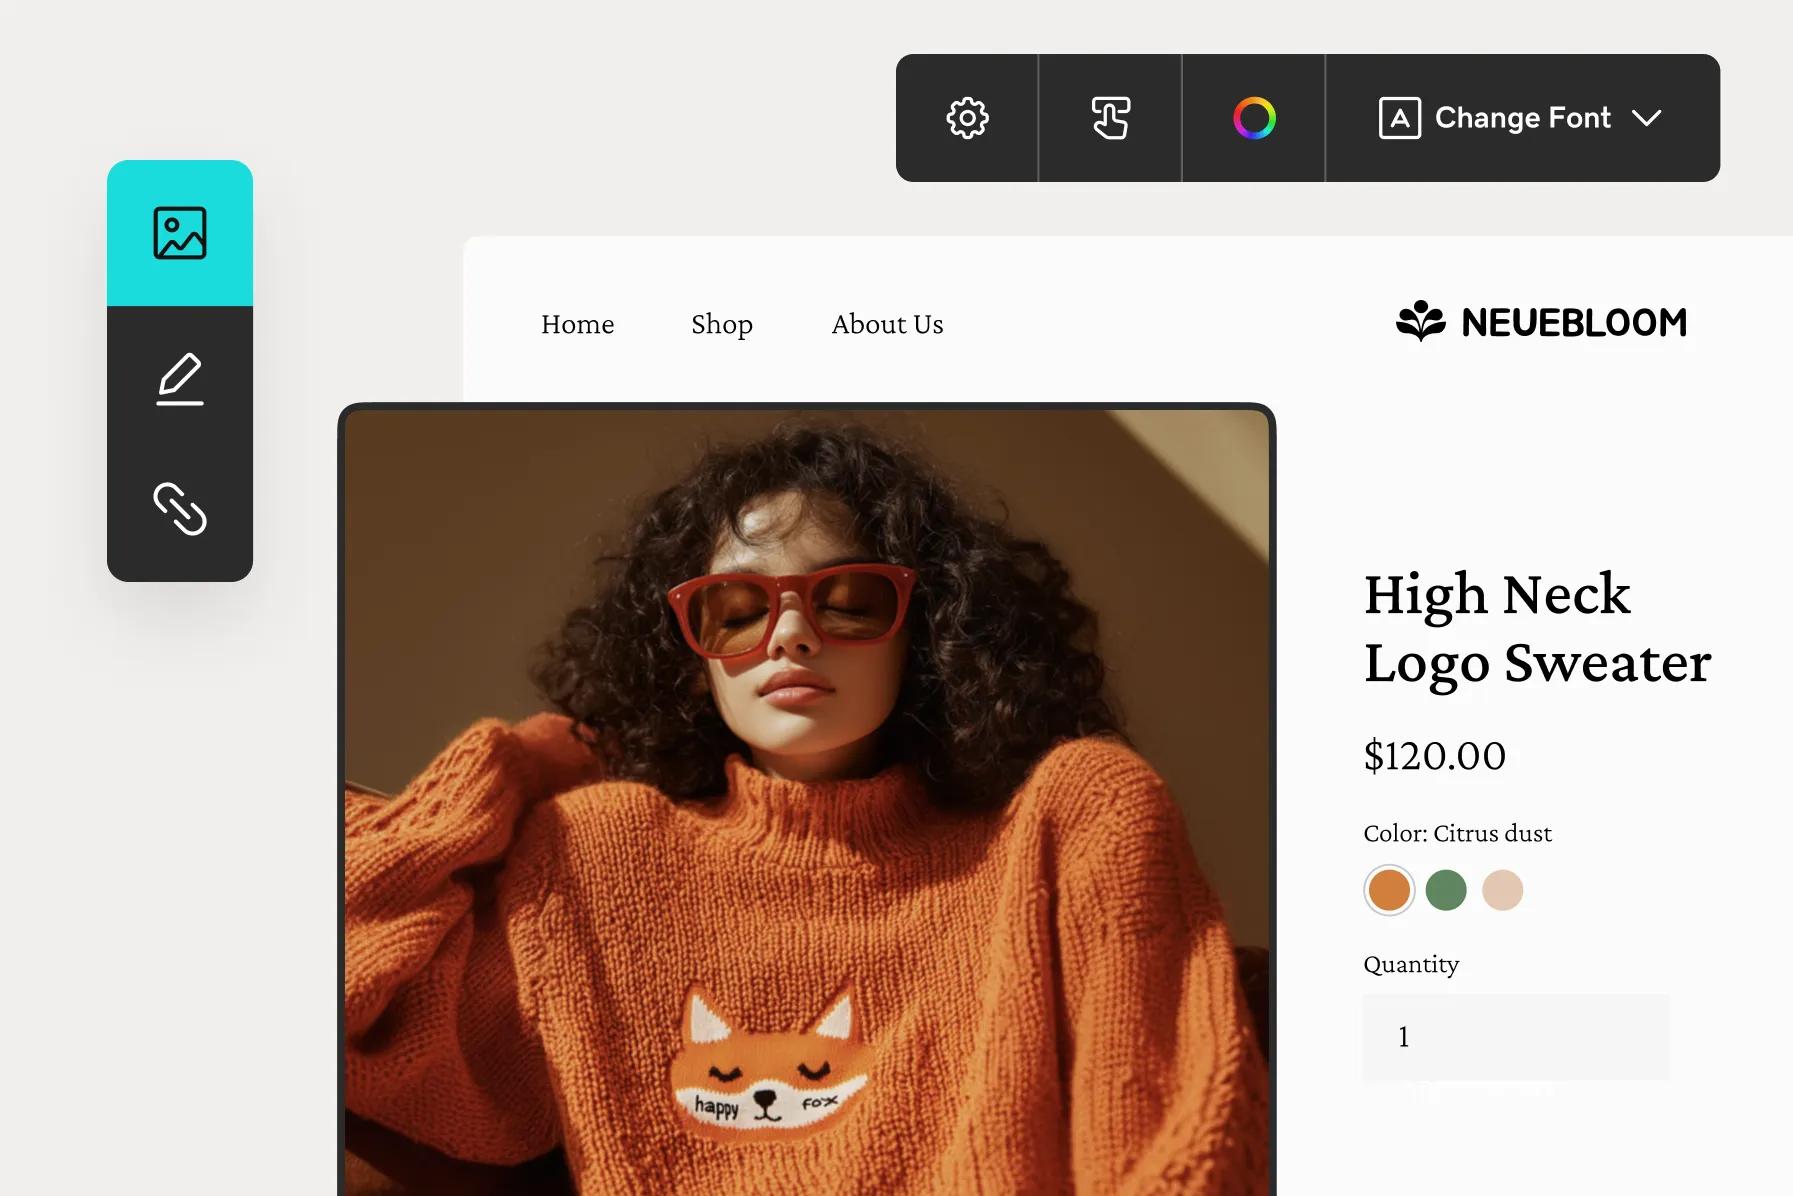Click the font letter icon beside Change Font
Image resolution: width=1793 pixels, height=1196 pixels.
1399,117
